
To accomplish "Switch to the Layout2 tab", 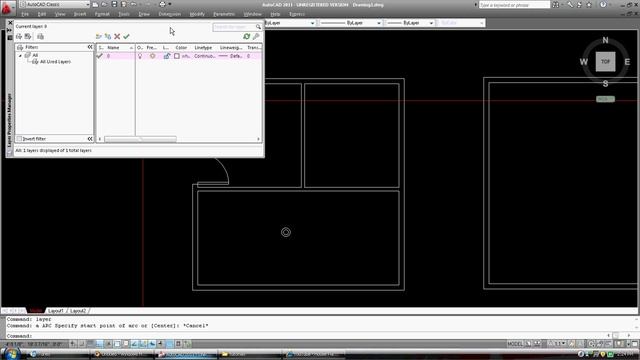I will [x=78, y=311].
